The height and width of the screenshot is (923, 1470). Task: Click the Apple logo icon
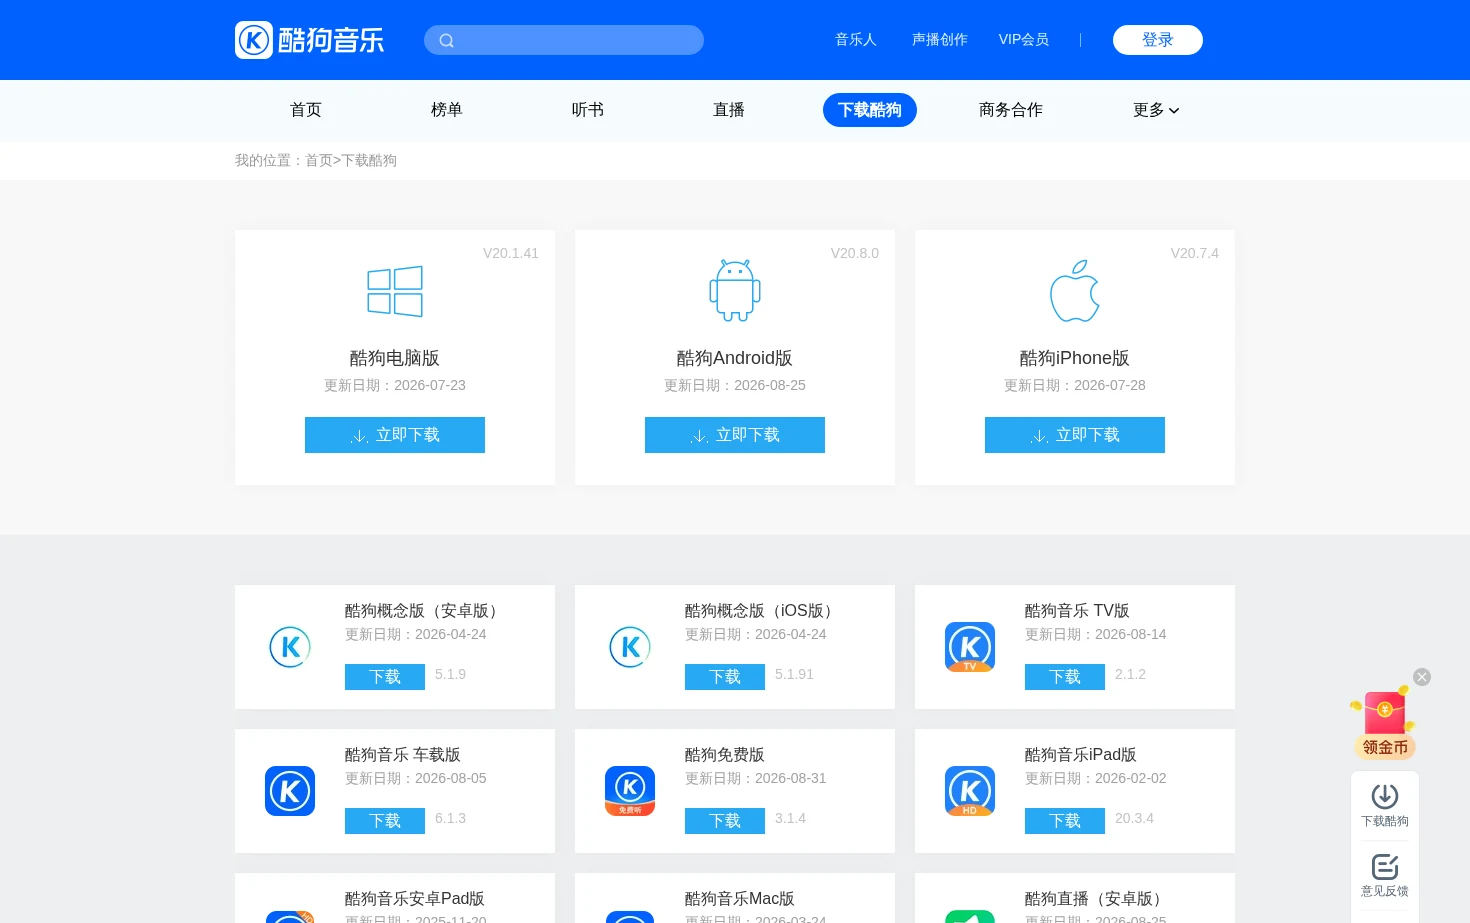pyautogui.click(x=1075, y=291)
